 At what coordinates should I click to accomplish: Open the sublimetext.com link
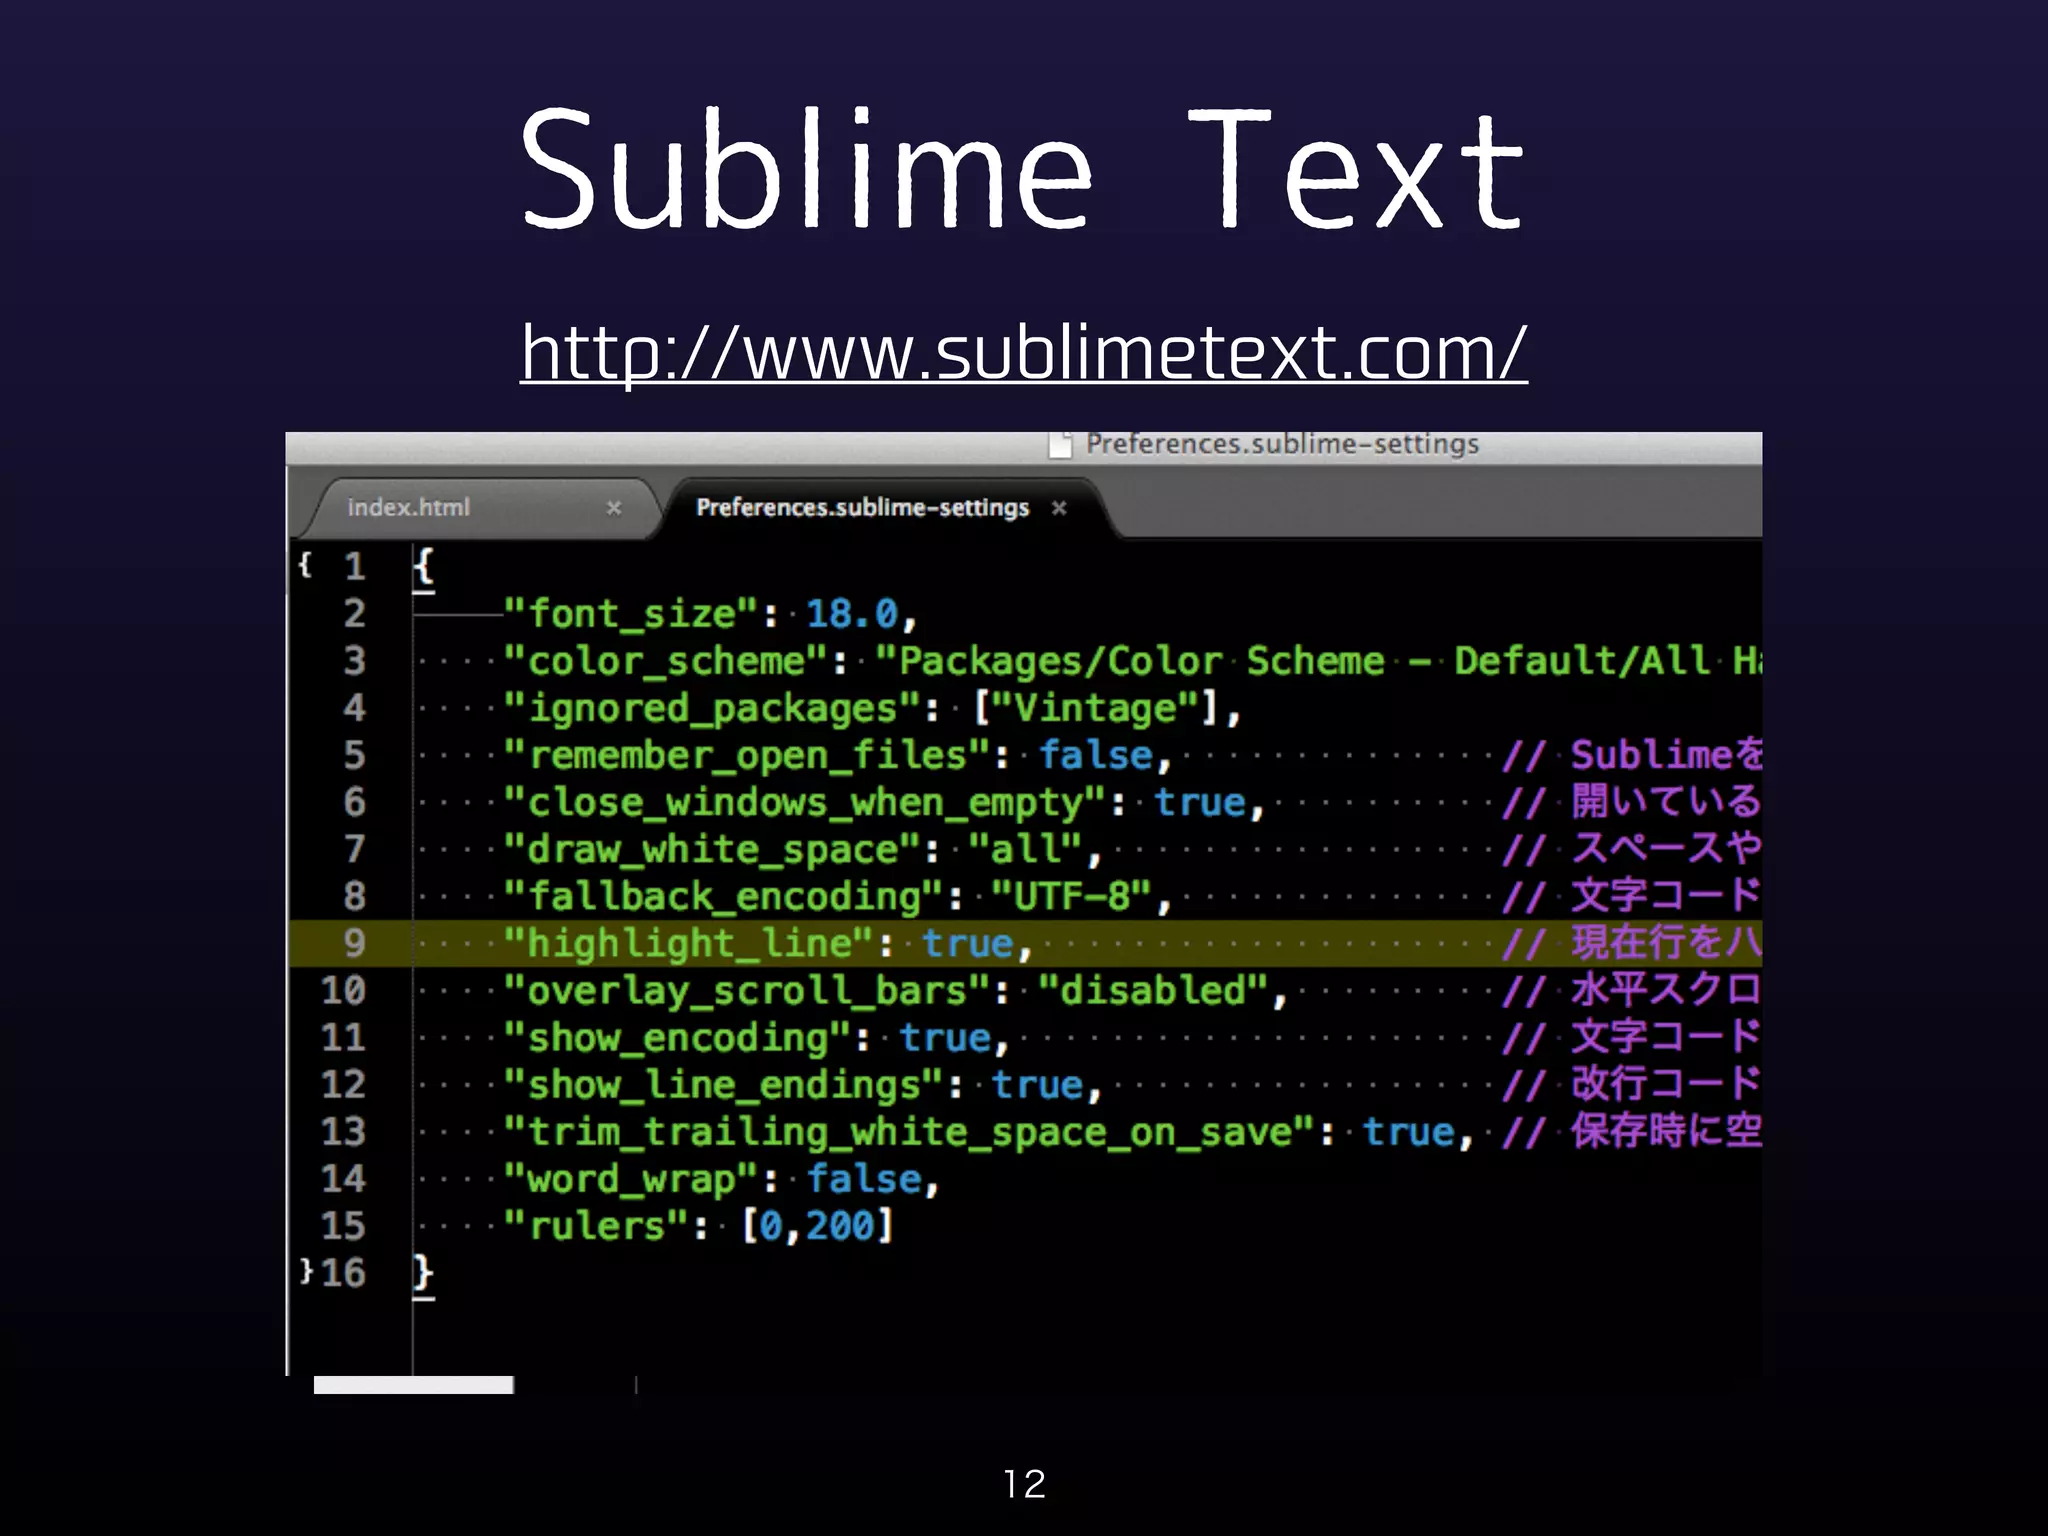click(x=1024, y=352)
